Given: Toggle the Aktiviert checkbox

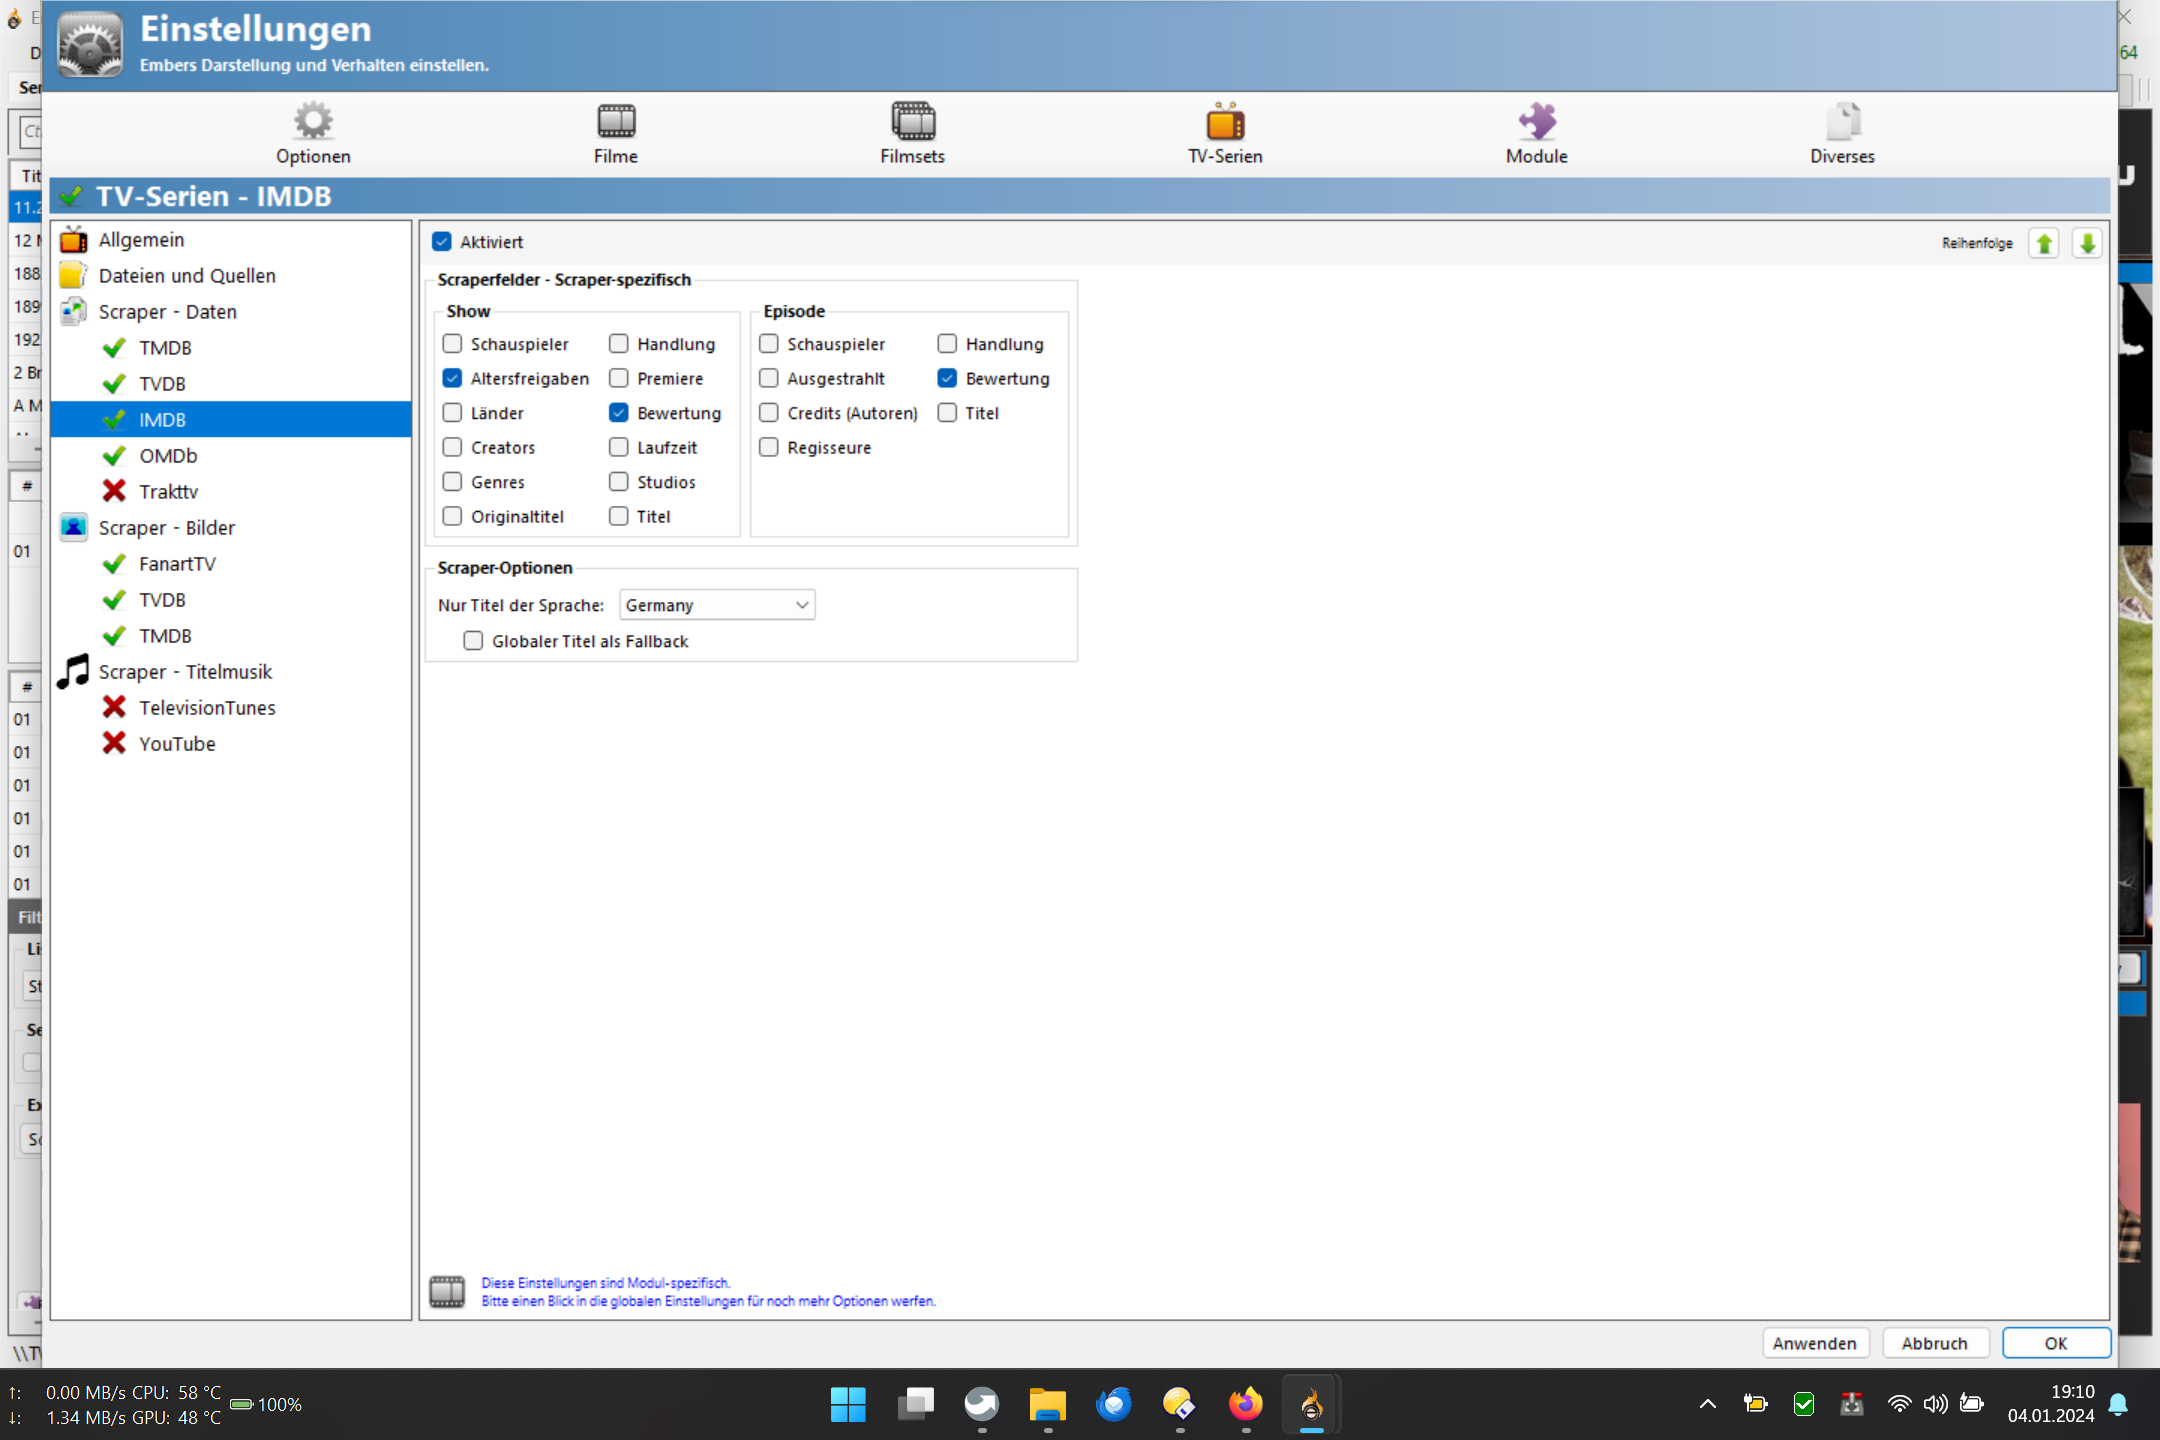Looking at the screenshot, I should (x=442, y=242).
